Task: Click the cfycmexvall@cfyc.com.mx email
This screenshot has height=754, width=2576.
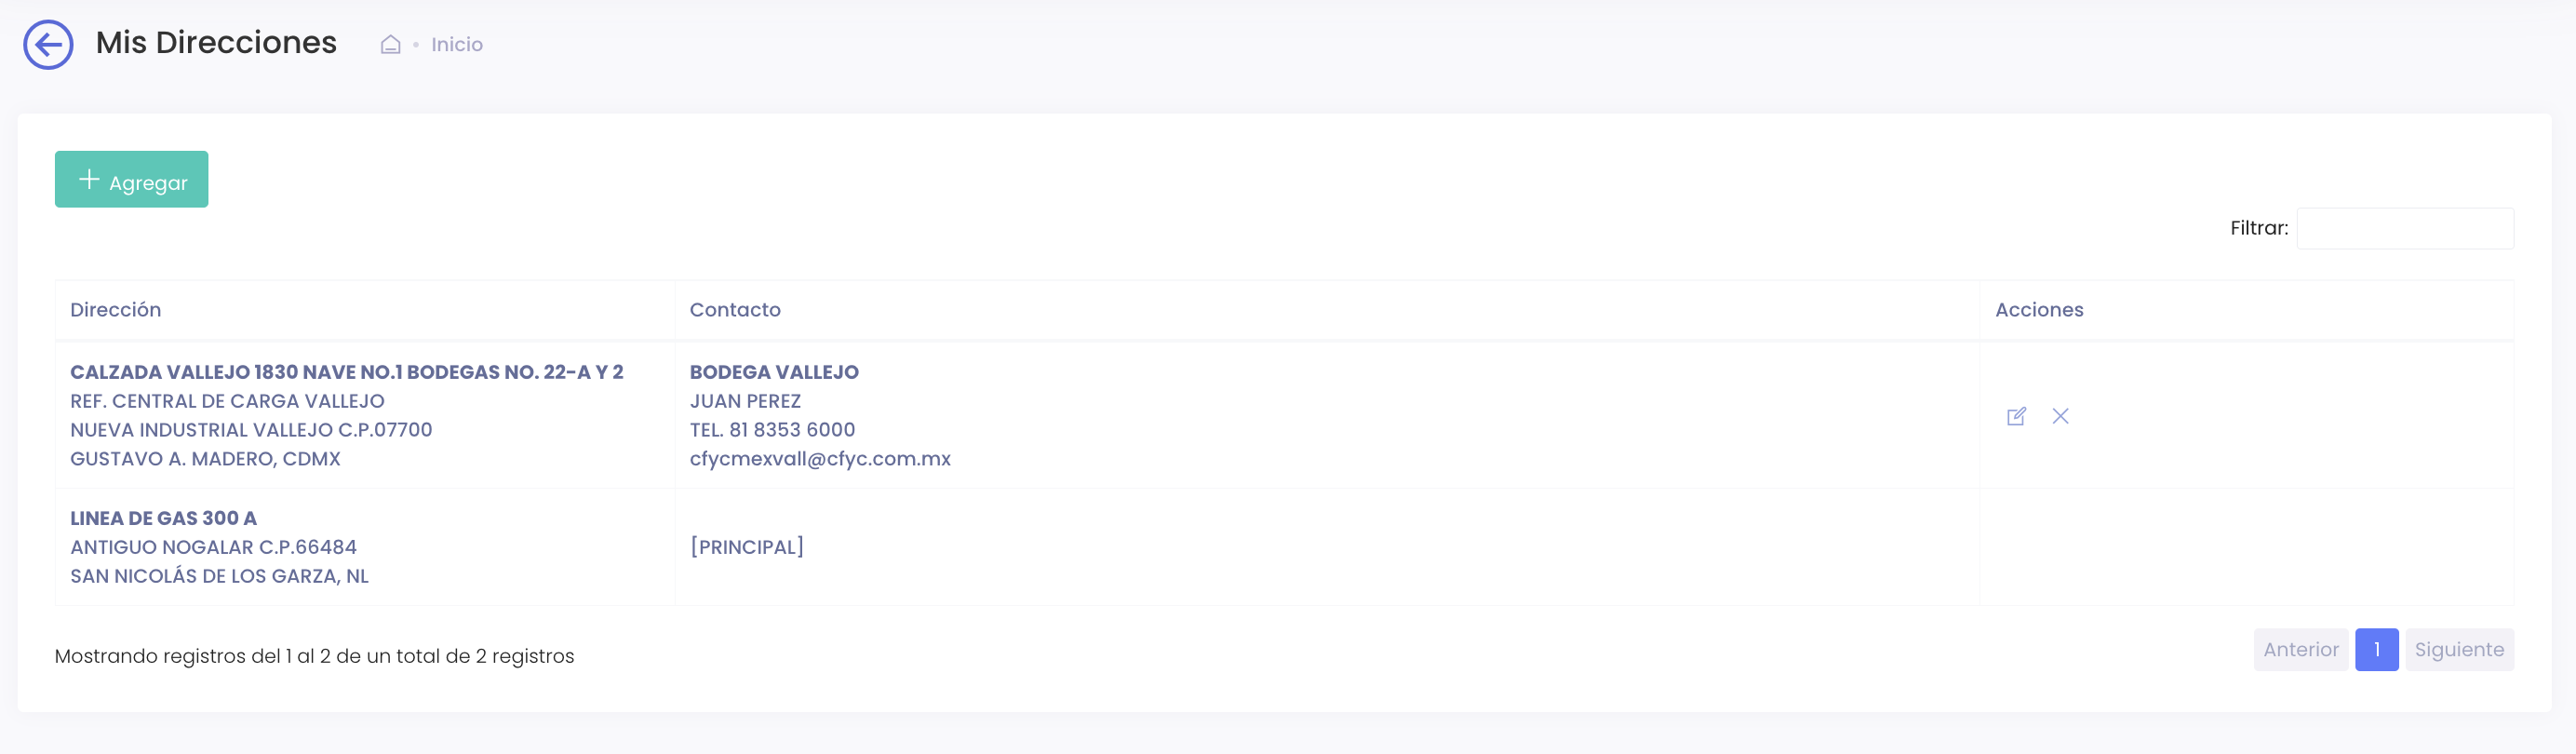Action: (820, 459)
